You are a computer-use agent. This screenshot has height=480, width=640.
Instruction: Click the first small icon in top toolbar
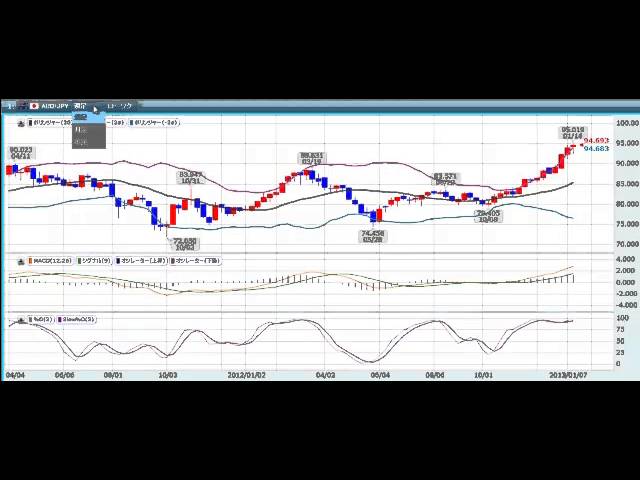click(11, 106)
